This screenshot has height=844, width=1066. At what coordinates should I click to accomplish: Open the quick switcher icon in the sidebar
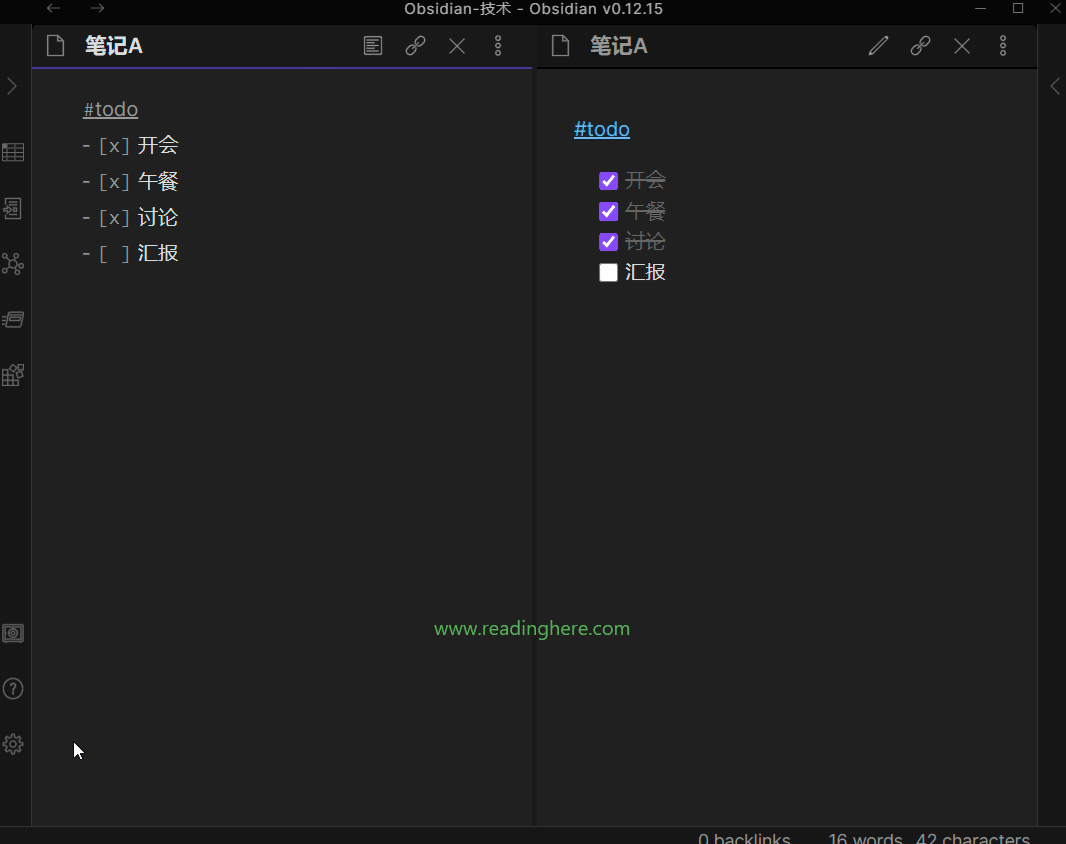coord(13,208)
